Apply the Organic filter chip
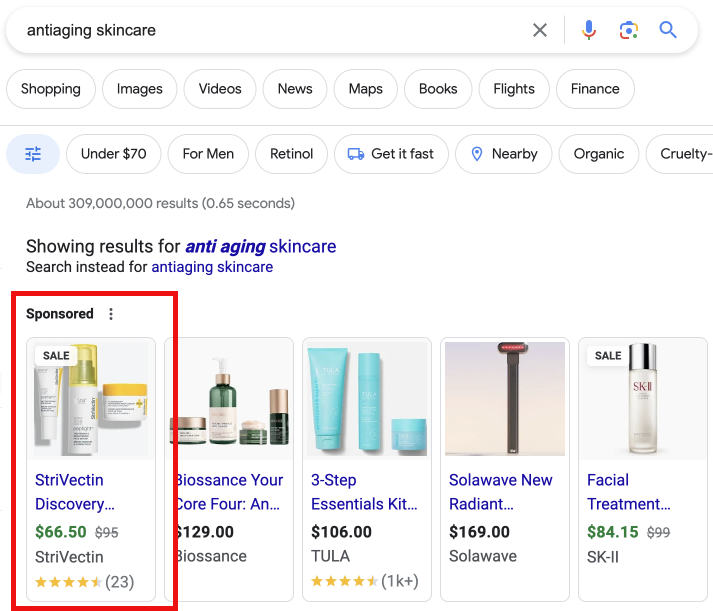The height and width of the screenshot is (611, 713). pos(599,154)
